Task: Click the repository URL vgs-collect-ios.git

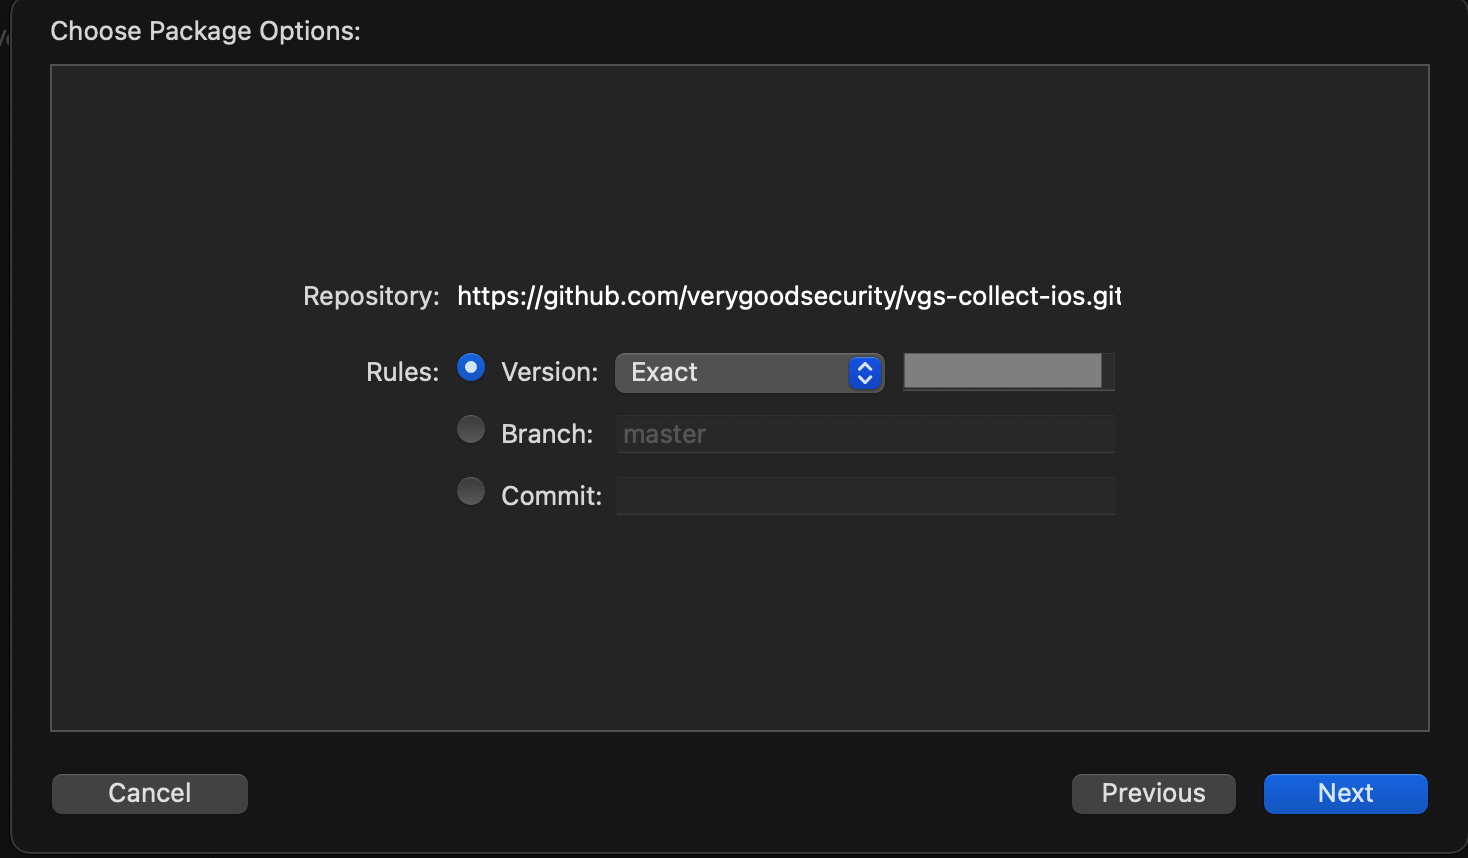Action: coord(789,296)
